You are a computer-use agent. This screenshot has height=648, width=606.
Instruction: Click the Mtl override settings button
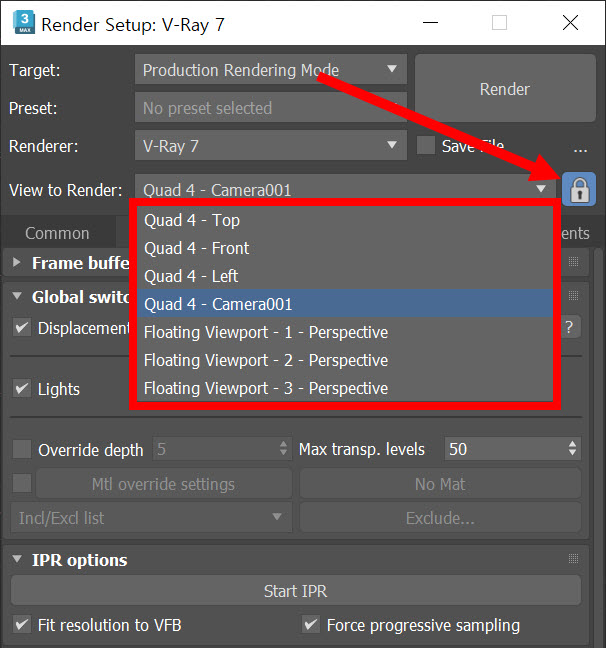click(164, 483)
